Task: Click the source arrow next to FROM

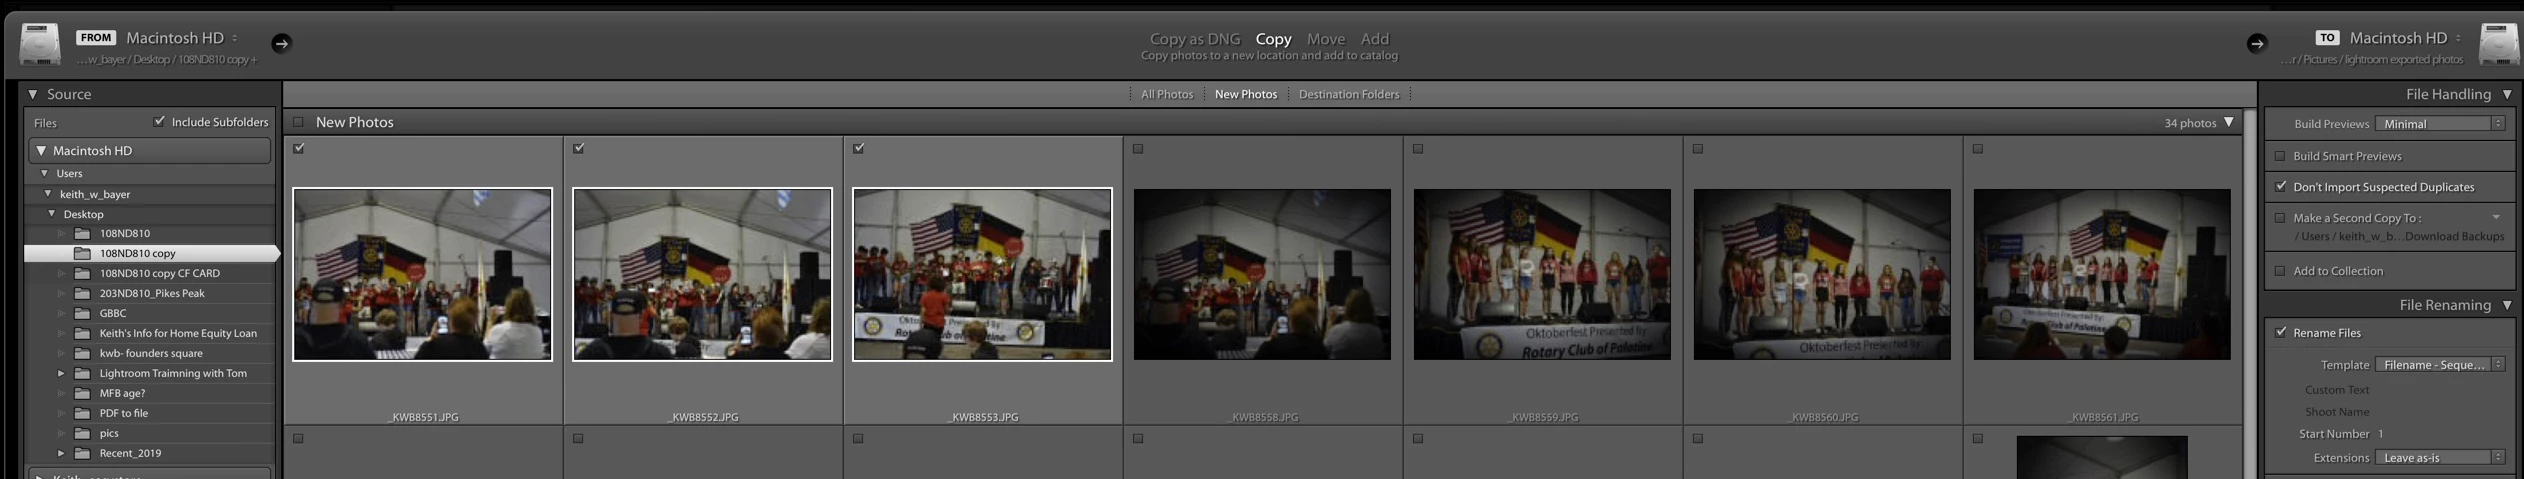Action: [x=281, y=43]
